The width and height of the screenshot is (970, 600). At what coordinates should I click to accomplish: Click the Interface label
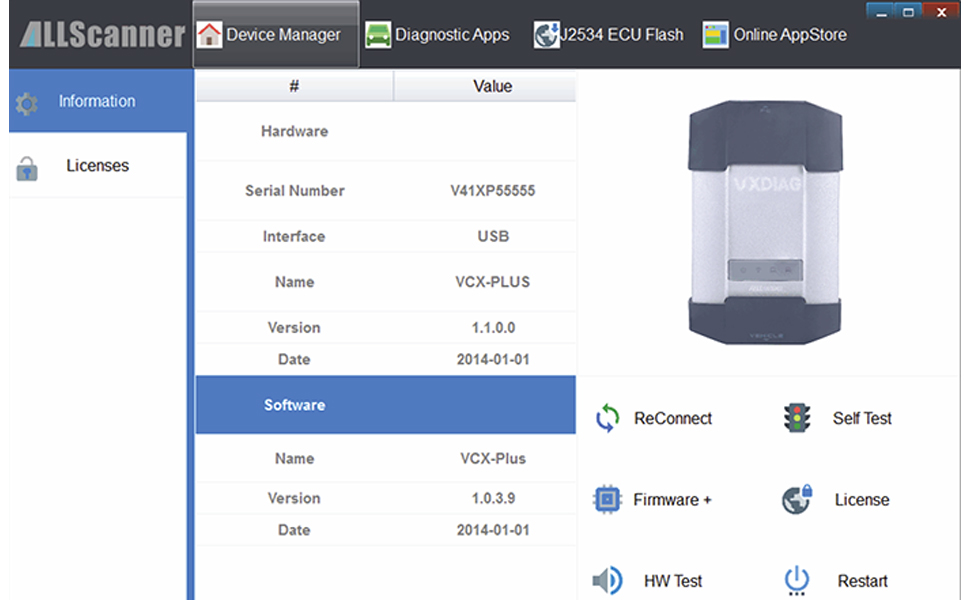(x=294, y=236)
